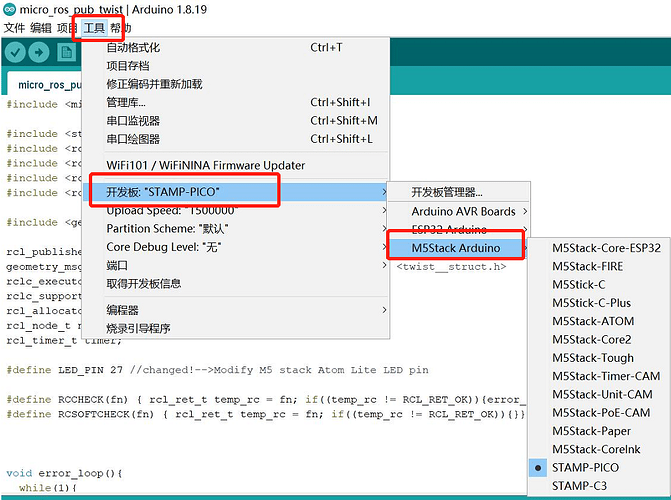671x500 pixels.
Task: Click the "void error_loop(){" code line
Action: (x=64, y=473)
